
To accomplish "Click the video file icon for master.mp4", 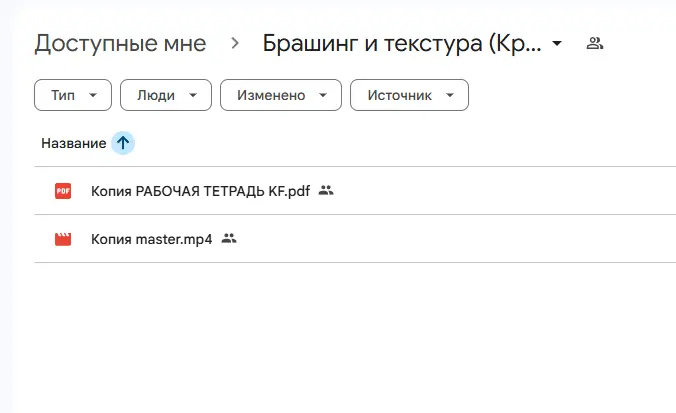I will [63, 239].
